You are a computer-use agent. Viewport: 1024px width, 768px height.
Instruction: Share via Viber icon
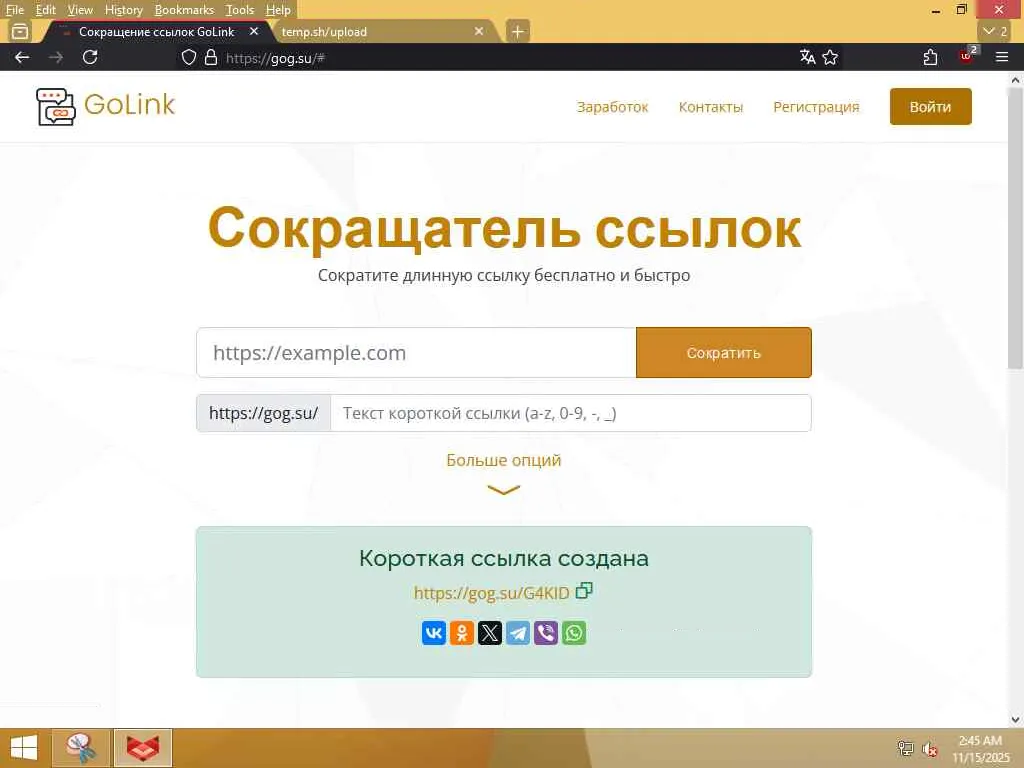pyautogui.click(x=546, y=633)
